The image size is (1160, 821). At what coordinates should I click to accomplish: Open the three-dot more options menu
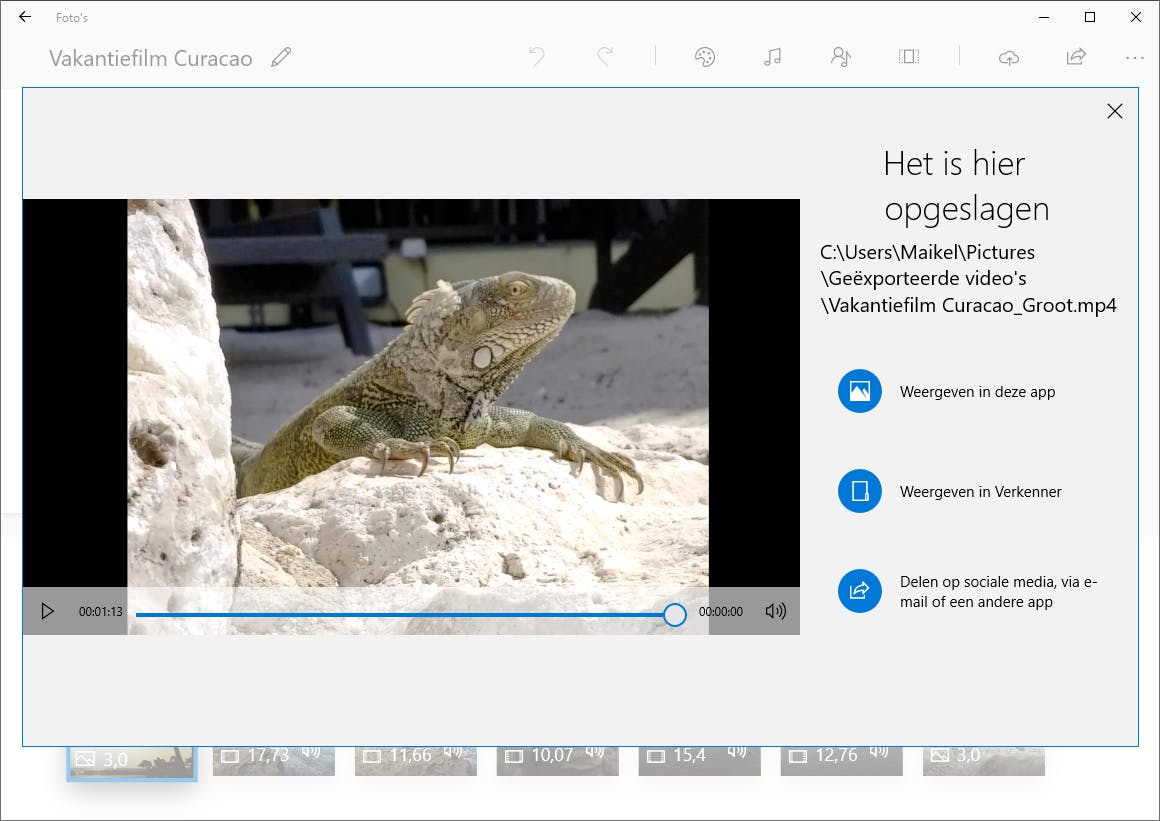coord(1134,57)
